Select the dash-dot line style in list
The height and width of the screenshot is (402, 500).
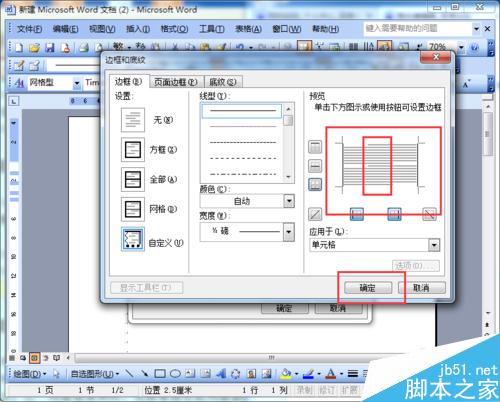point(242,174)
